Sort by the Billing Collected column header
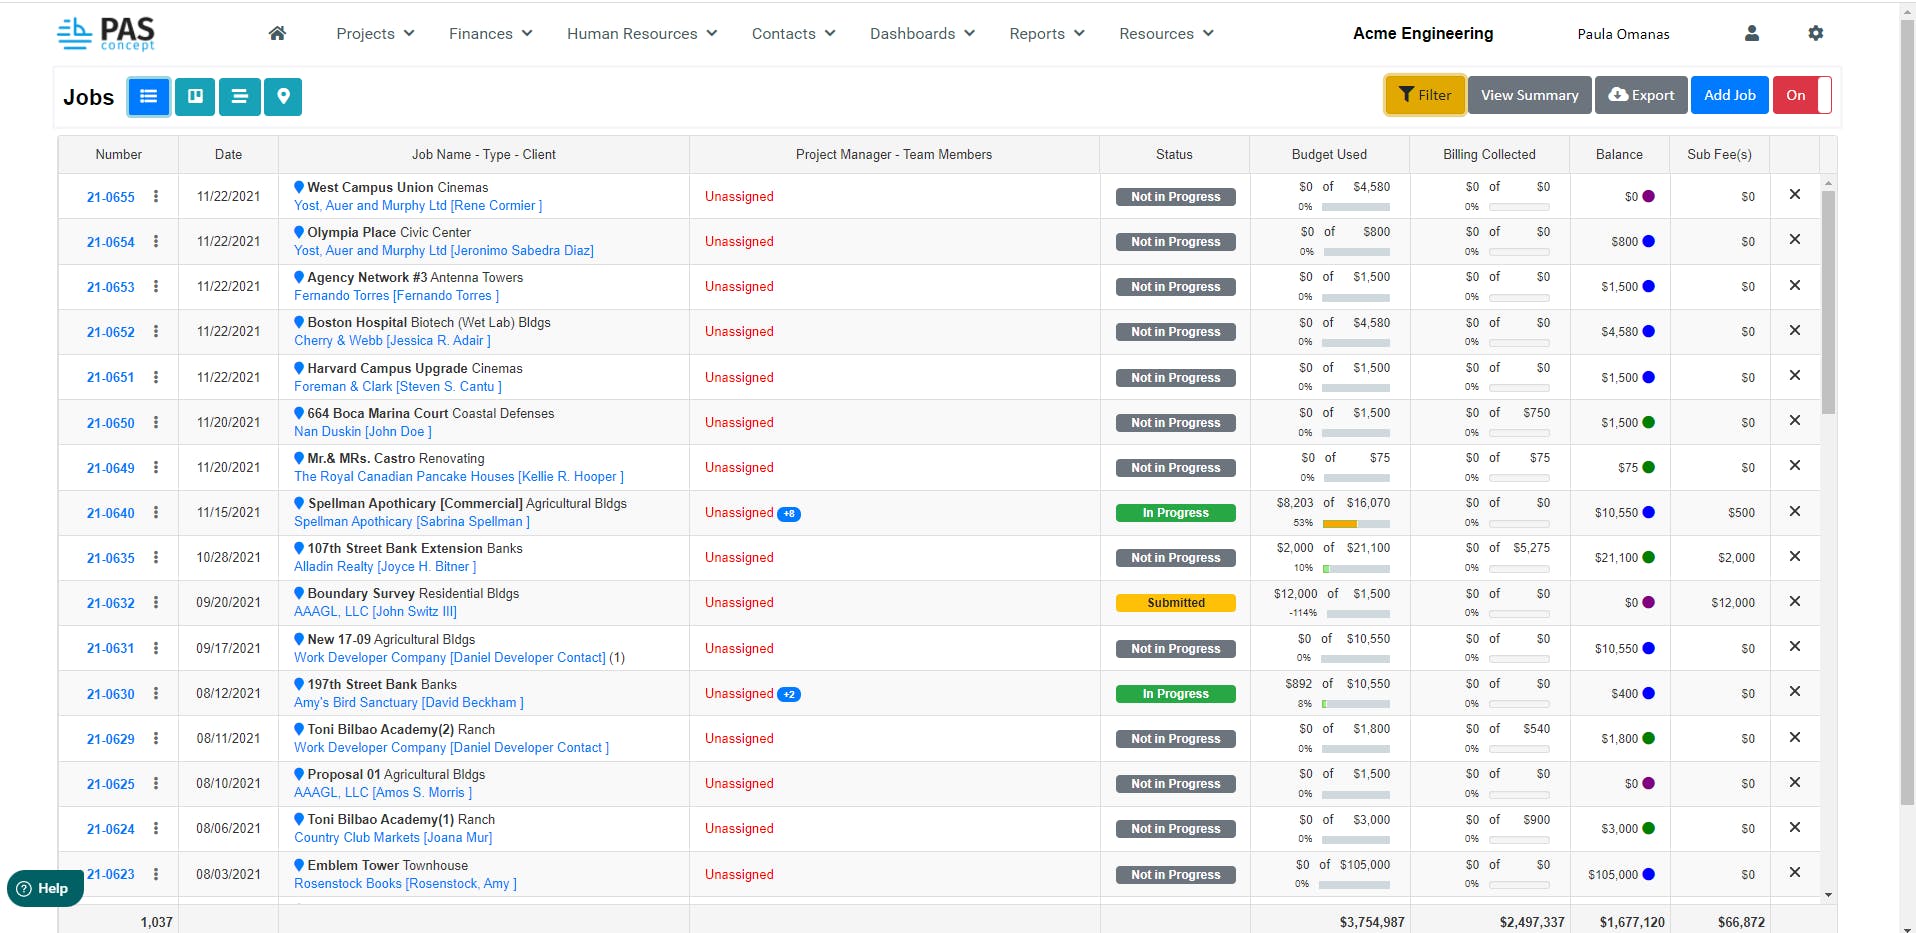1916x933 pixels. (1489, 154)
